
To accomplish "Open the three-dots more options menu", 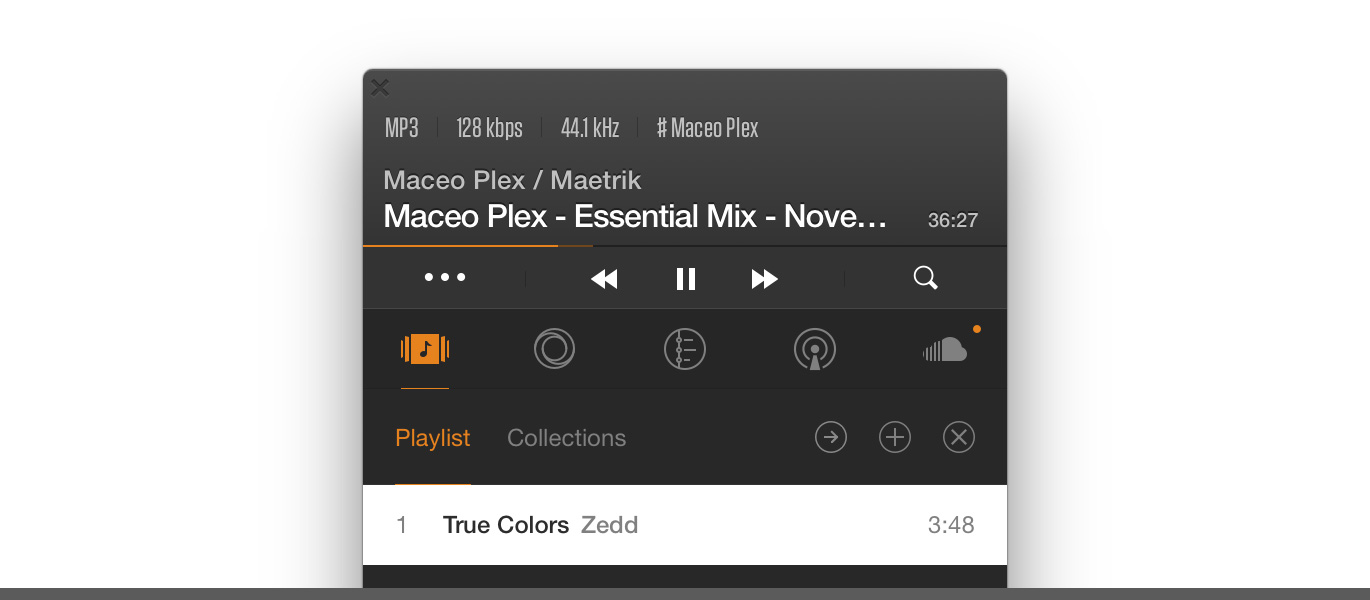I will tap(445, 278).
